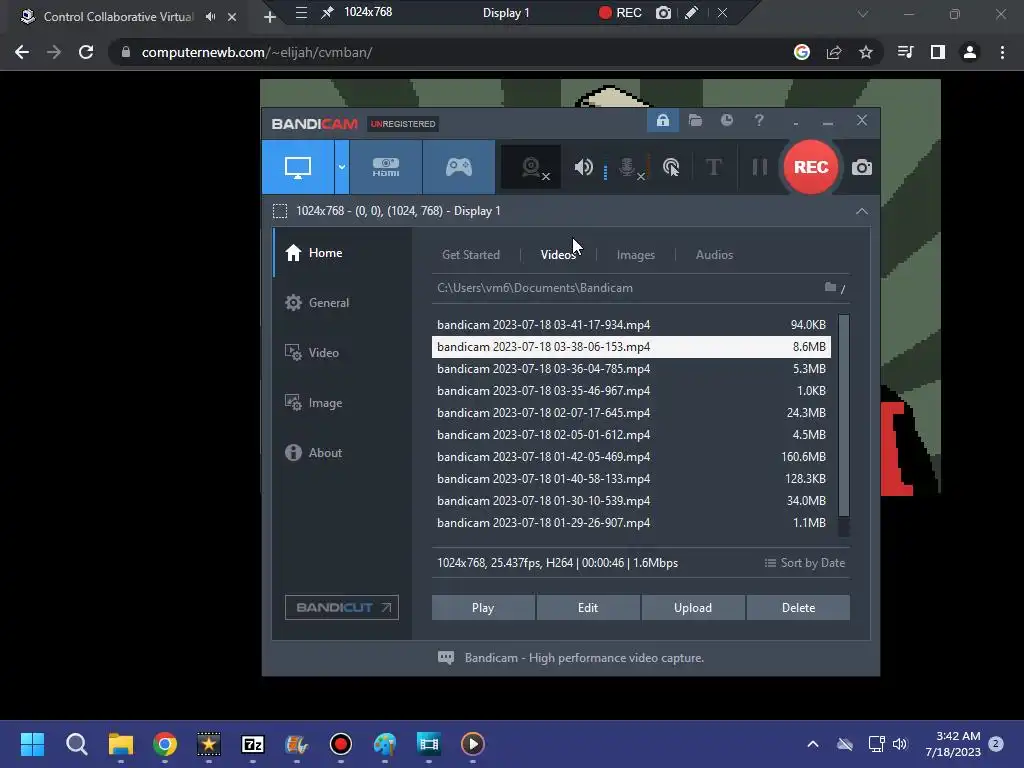Select bandicam 2023-07-18 03-36-04-785.mp4

click(x=631, y=369)
